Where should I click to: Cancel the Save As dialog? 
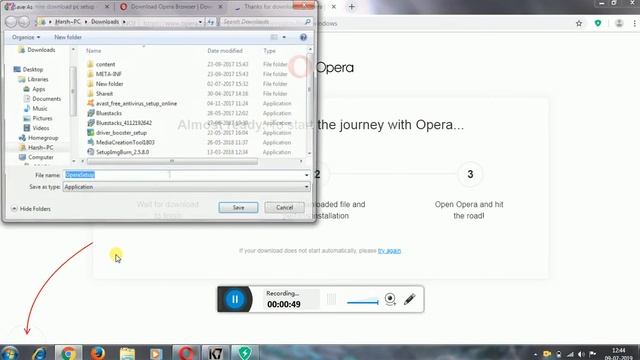coord(284,207)
